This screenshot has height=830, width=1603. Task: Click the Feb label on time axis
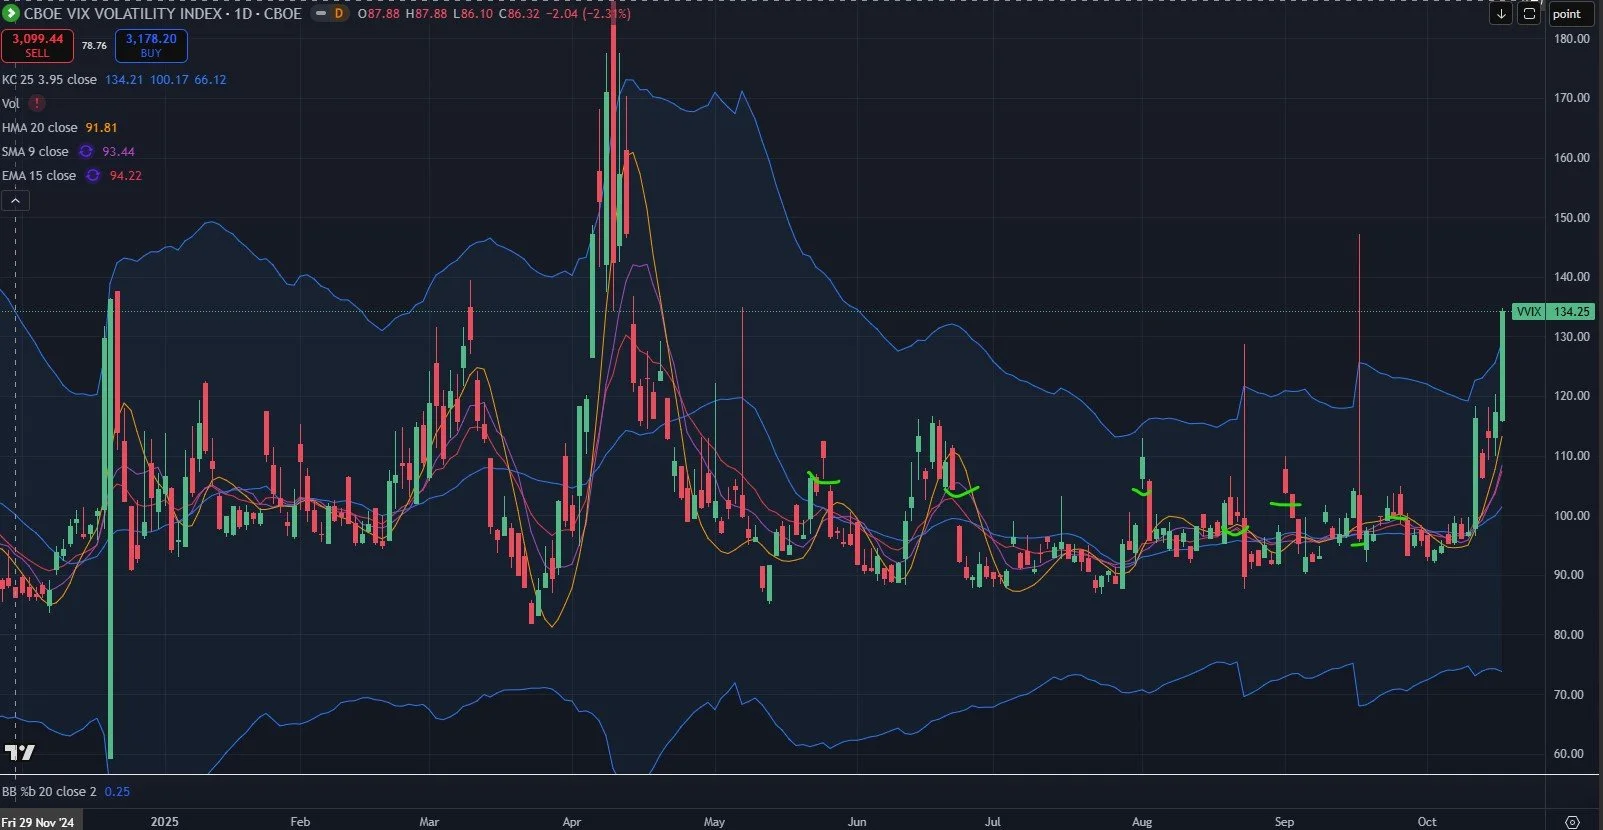300,822
